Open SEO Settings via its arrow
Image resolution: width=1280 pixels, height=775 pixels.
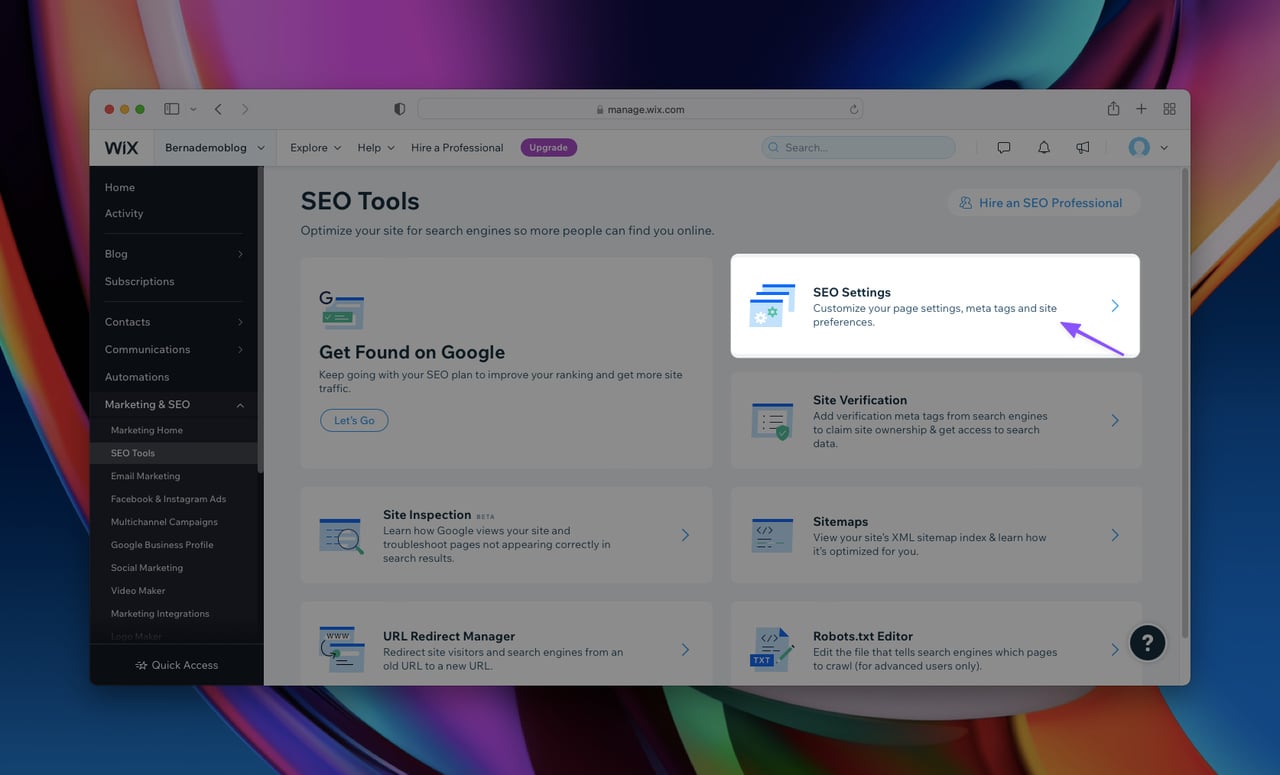tap(1115, 306)
